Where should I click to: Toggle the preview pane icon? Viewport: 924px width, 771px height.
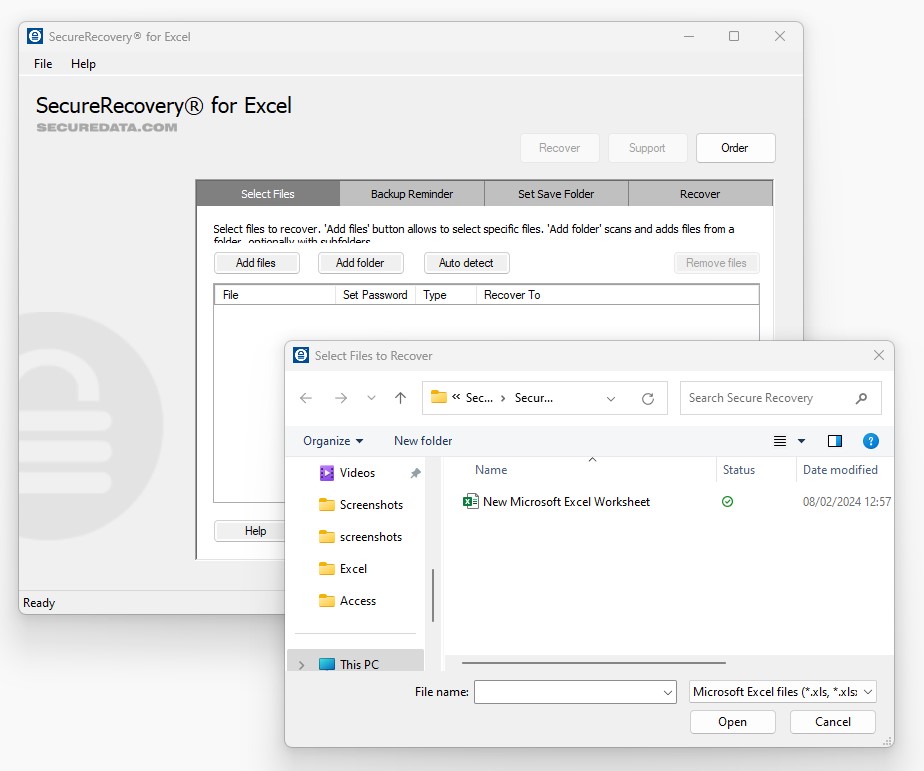click(x=835, y=441)
